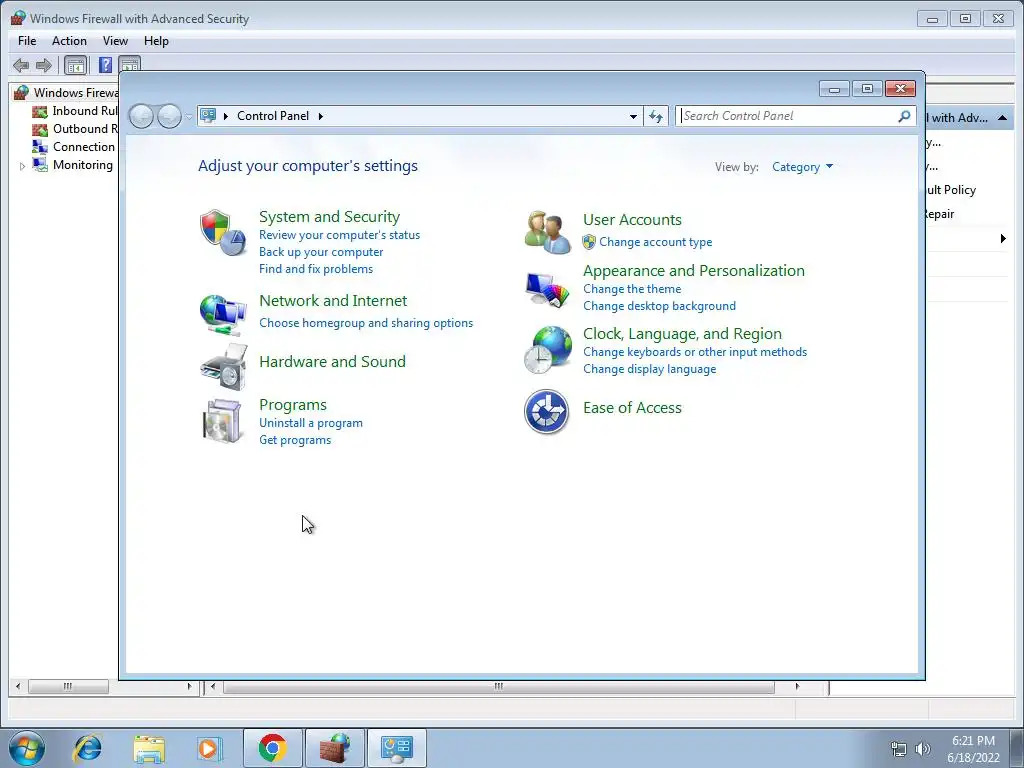Open the View by Category dropdown
Screen dimensions: 1024x768
[x=802, y=167]
